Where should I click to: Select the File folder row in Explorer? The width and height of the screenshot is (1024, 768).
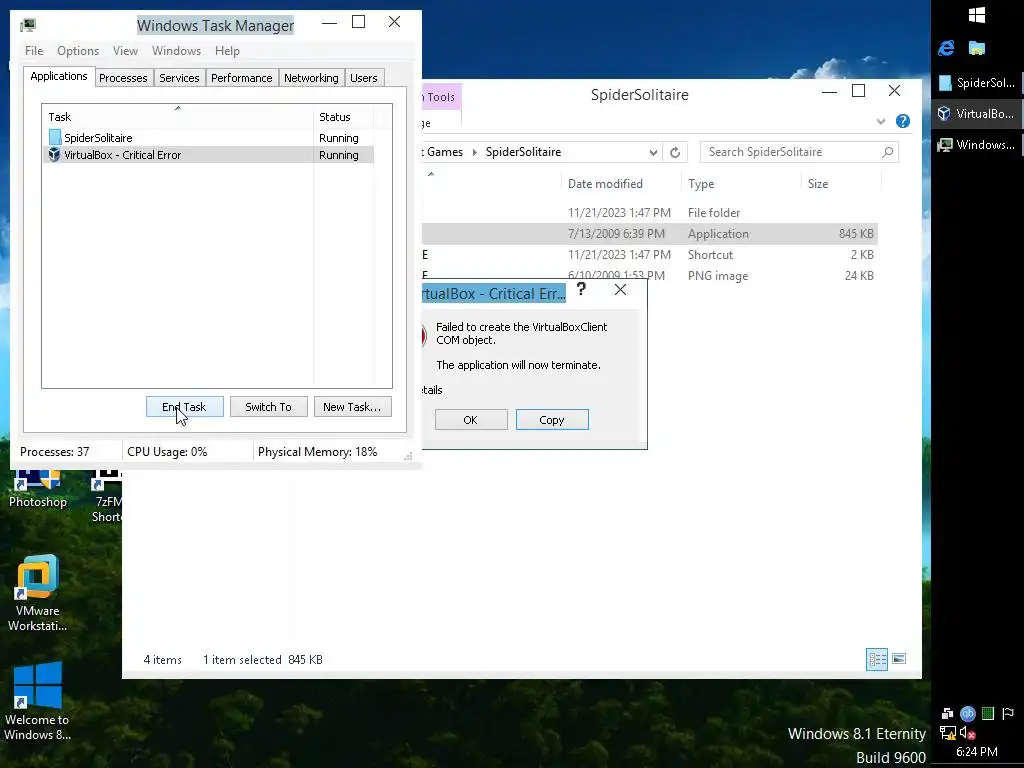click(x=650, y=213)
